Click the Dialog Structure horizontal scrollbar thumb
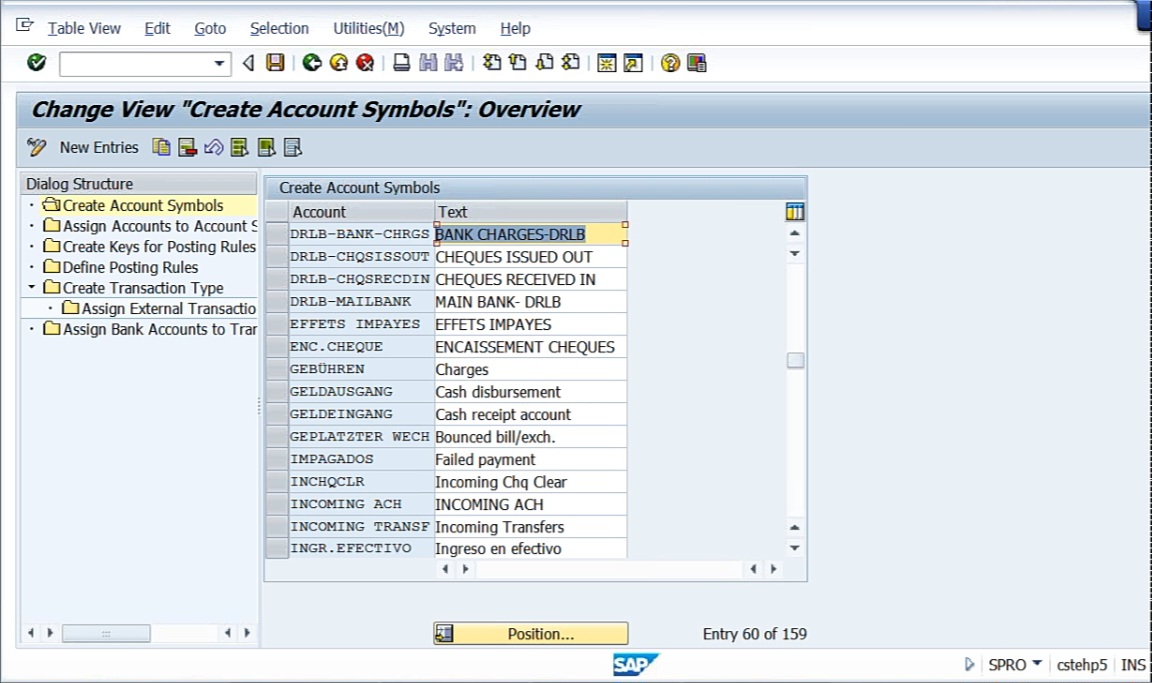This screenshot has width=1152, height=683. tap(107, 633)
